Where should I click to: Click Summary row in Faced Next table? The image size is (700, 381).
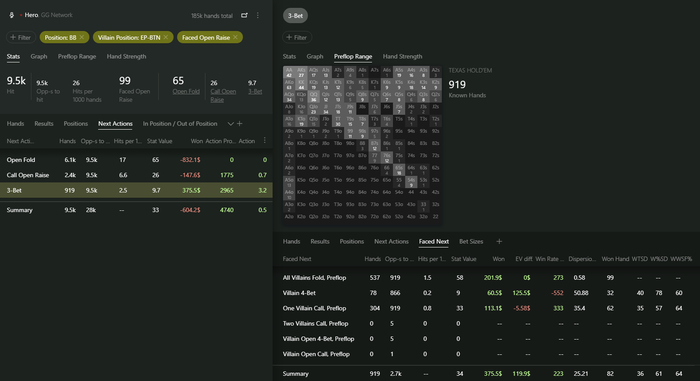pyautogui.click(x=486, y=373)
